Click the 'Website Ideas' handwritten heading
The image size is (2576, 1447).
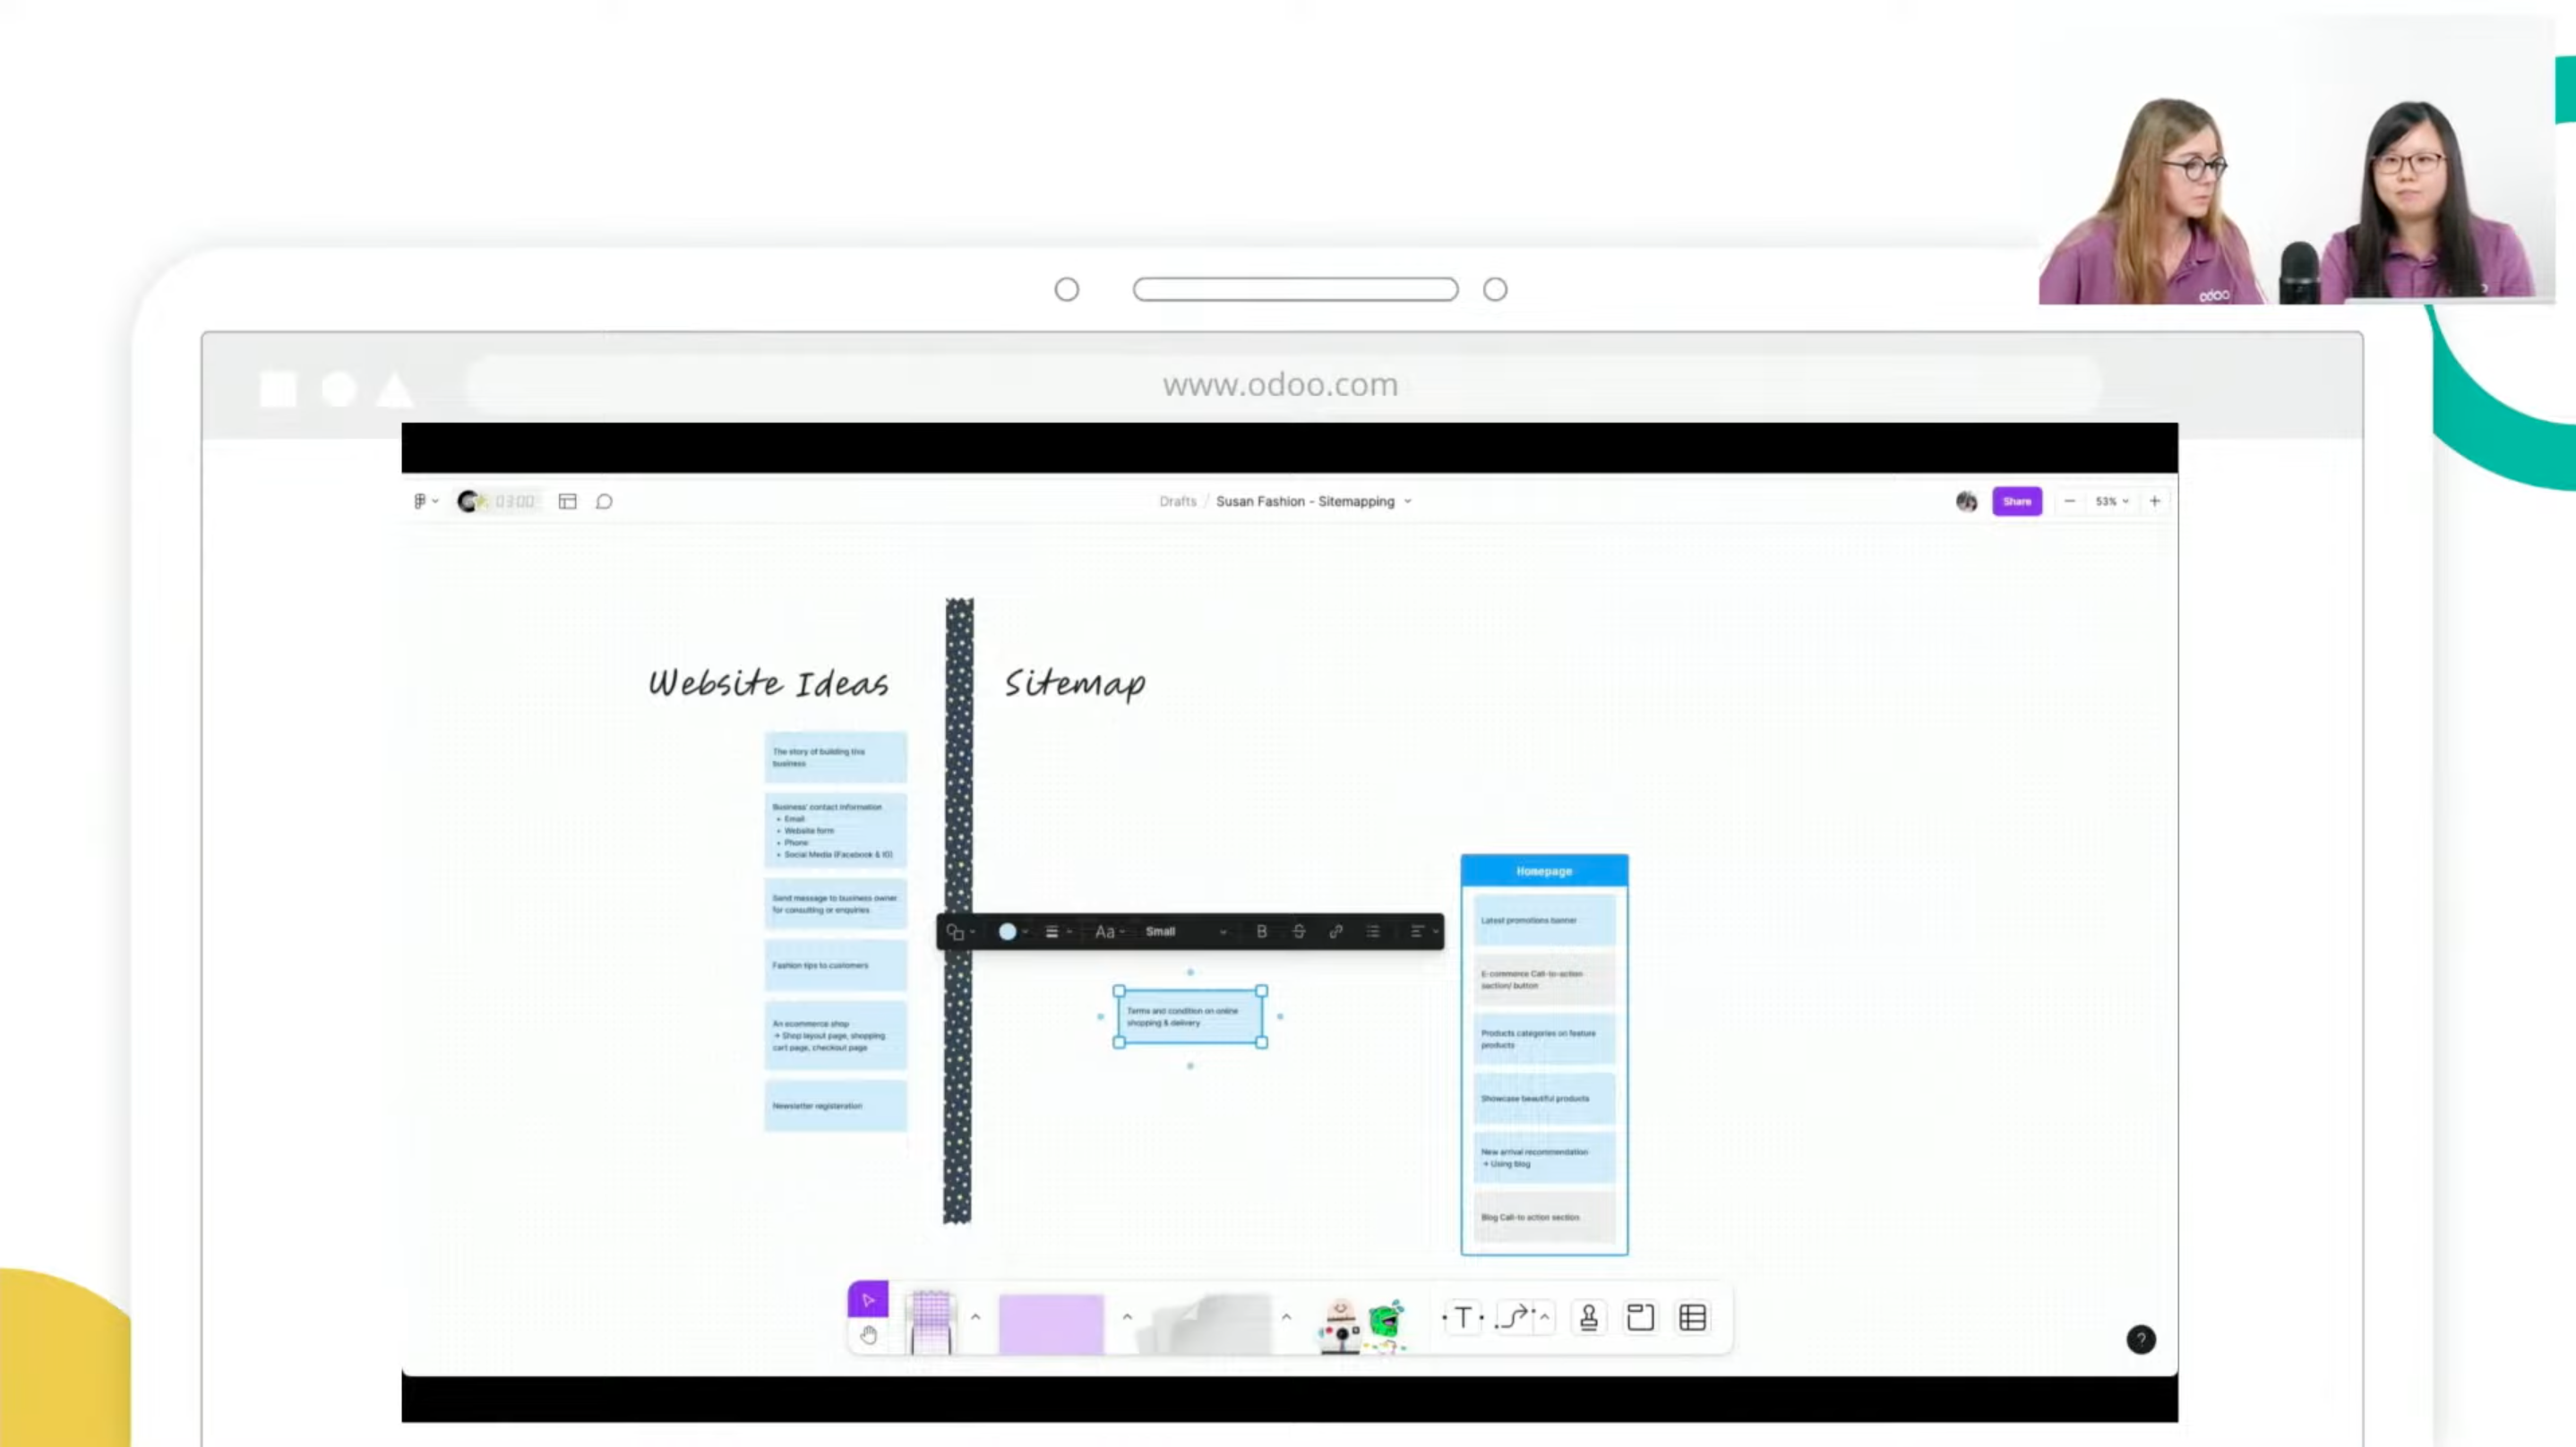[x=768, y=683]
